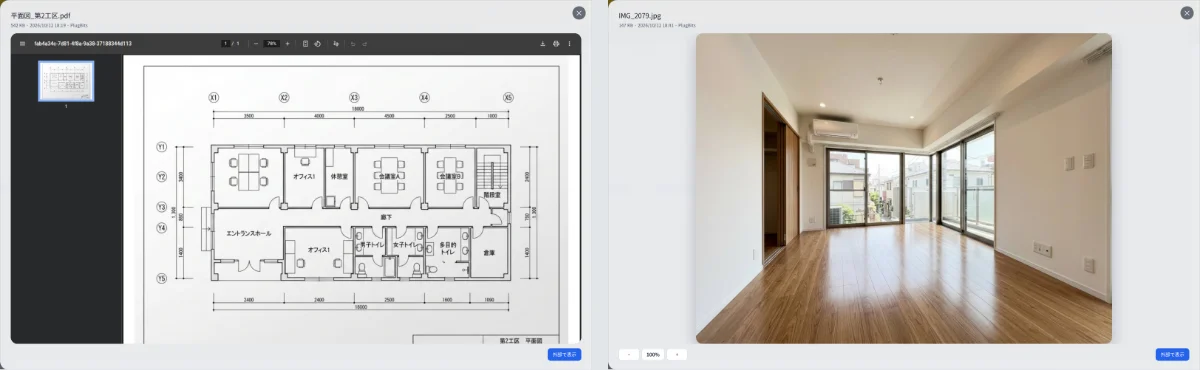Click redo in the PDF toolbar
This screenshot has width=1200, height=370.
[x=365, y=44]
